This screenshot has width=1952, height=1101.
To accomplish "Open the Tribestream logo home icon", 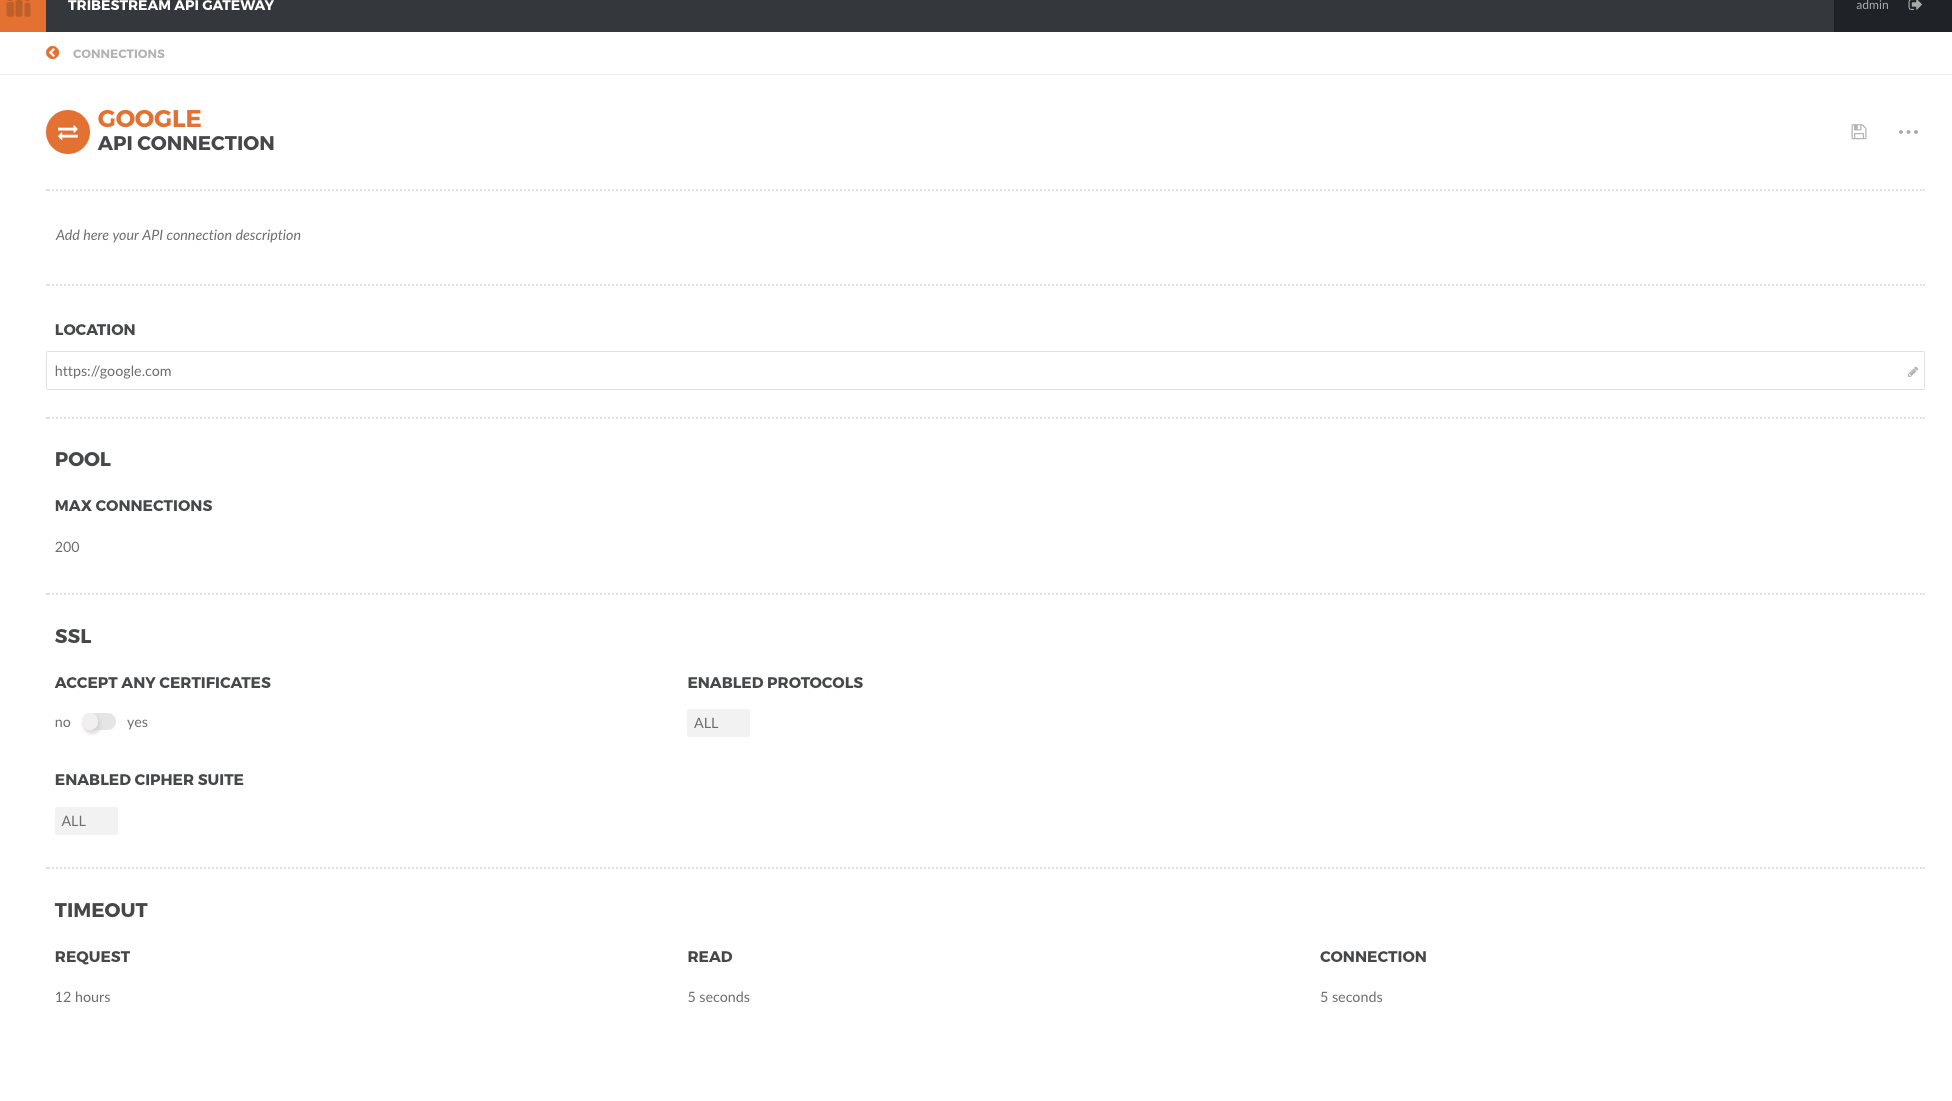I will click(19, 9).
